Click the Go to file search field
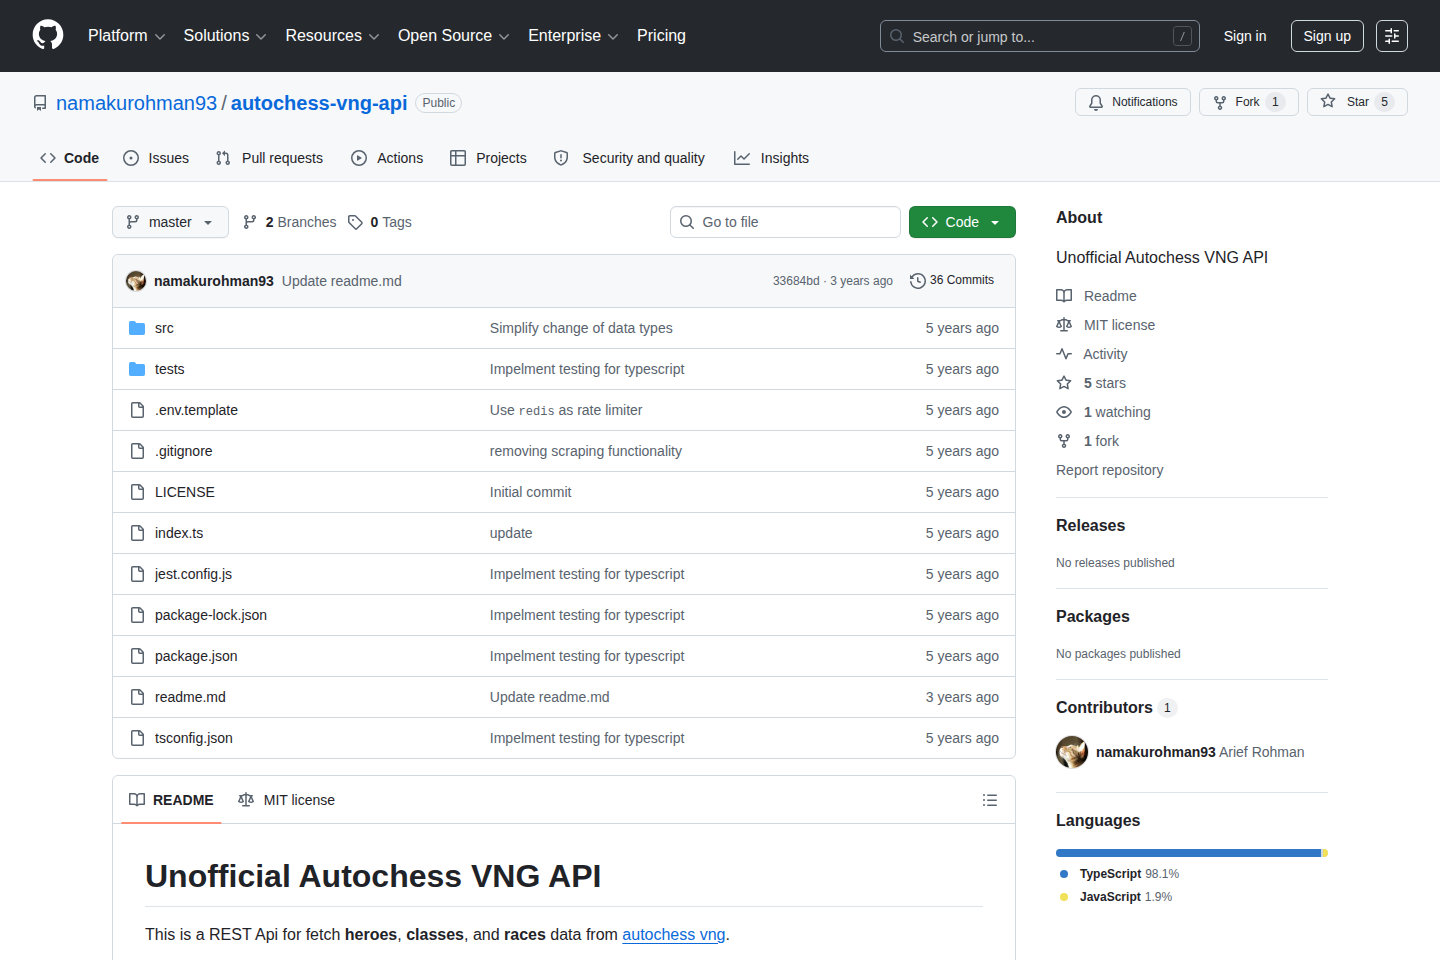The height and width of the screenshot is (960, 1440). click(785, 221)
